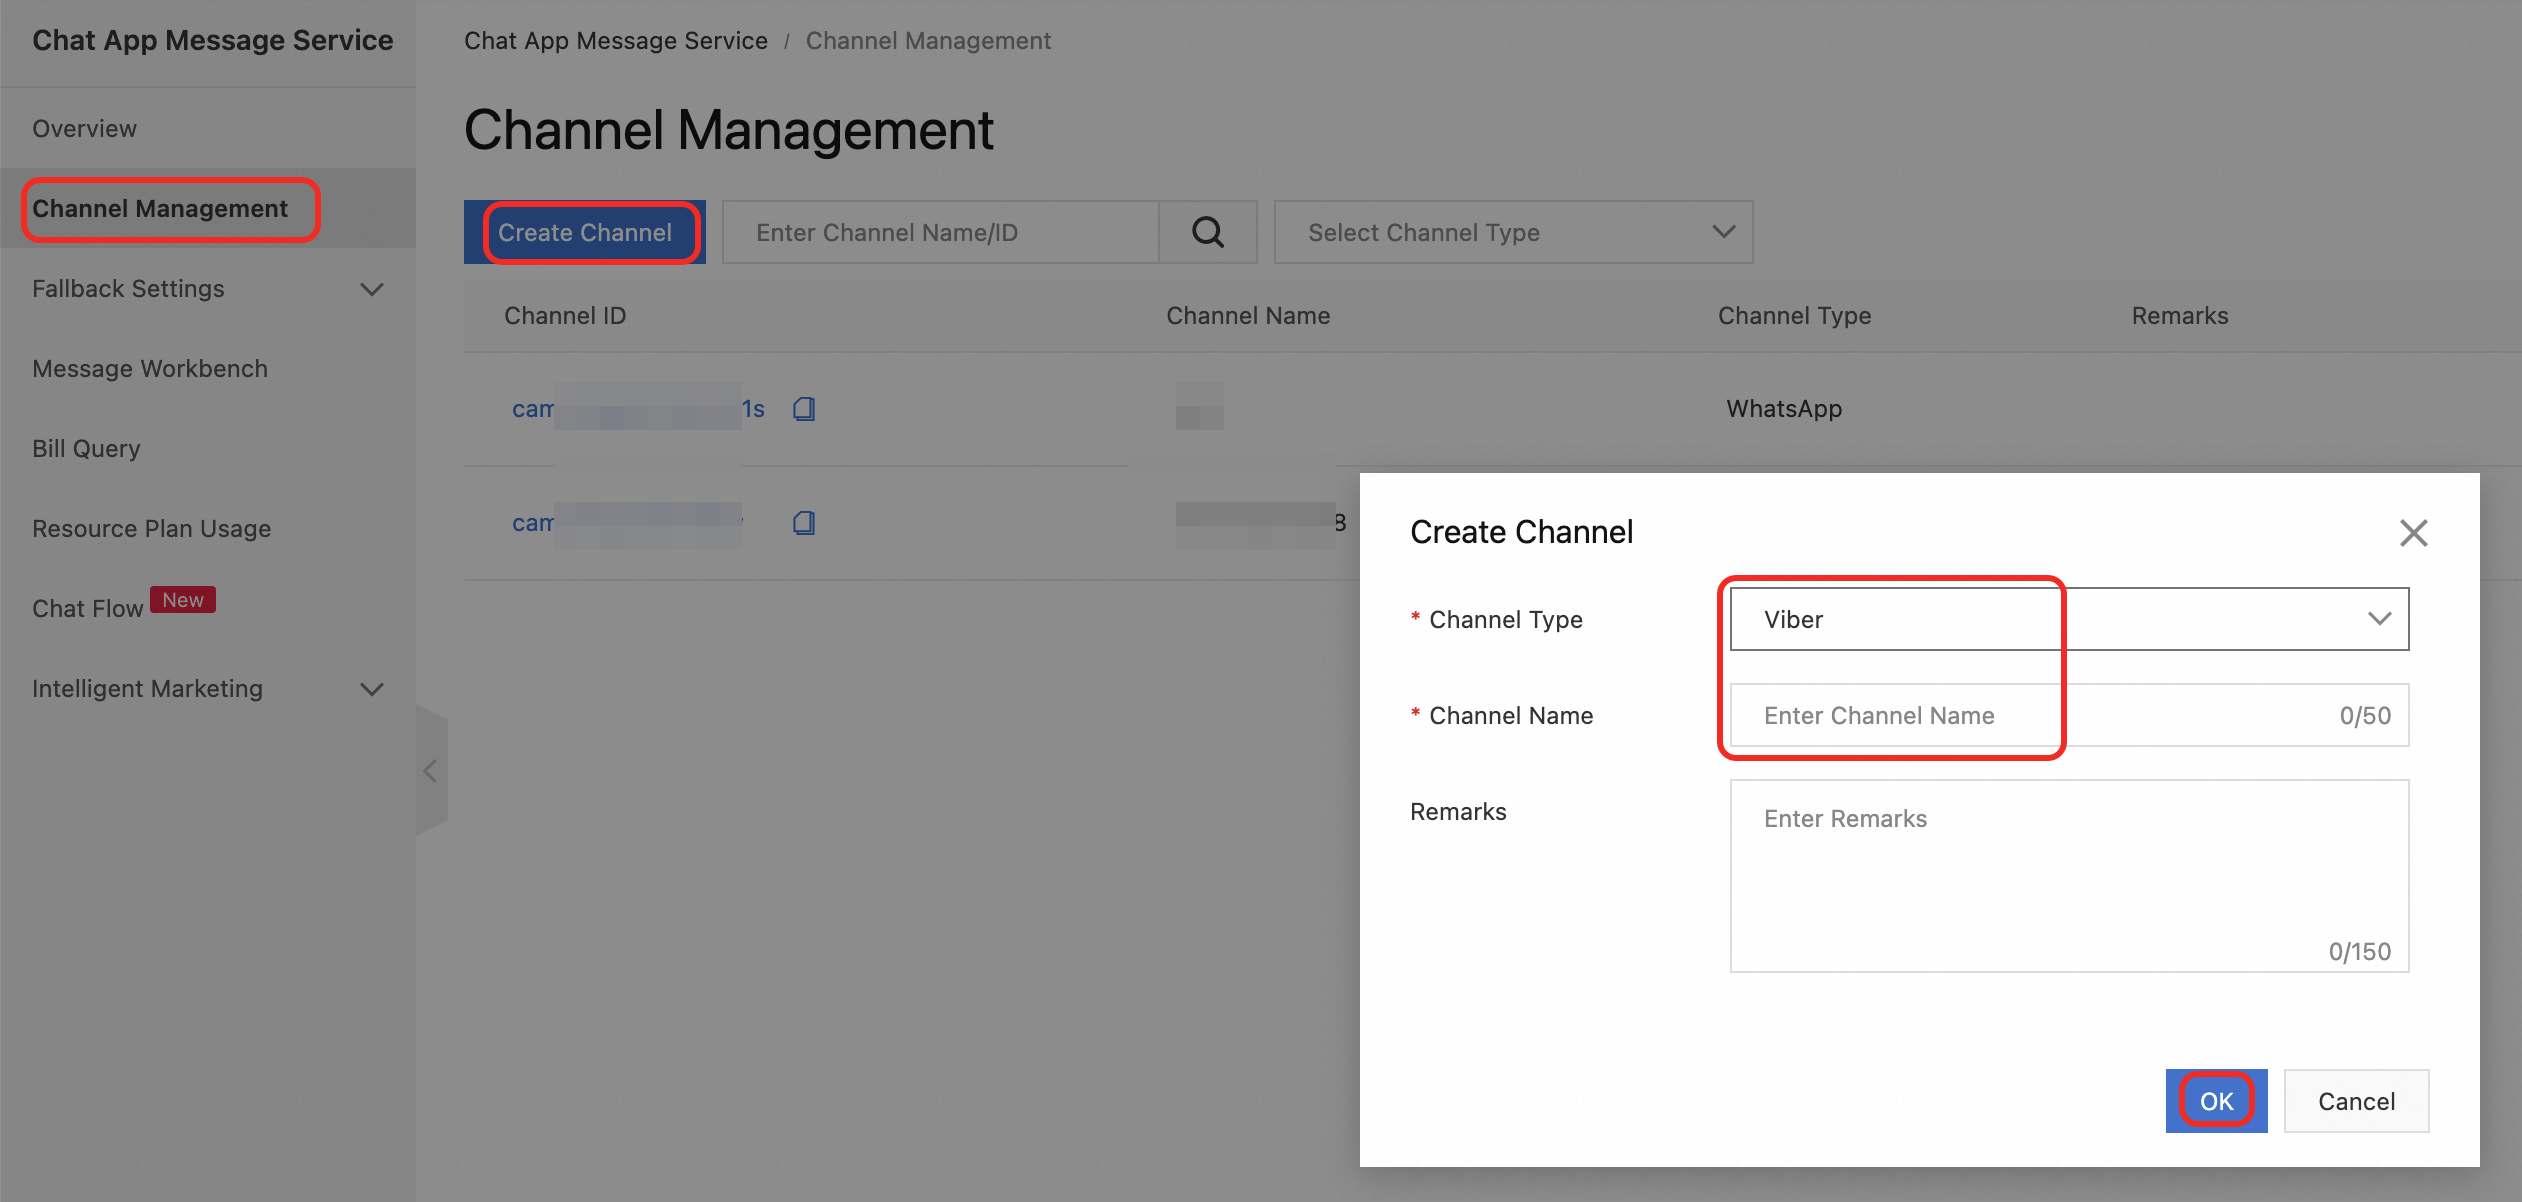Open the Select Channel Type filter
Viewport: 2522px width, 1202px height.
click(1512, 232)
